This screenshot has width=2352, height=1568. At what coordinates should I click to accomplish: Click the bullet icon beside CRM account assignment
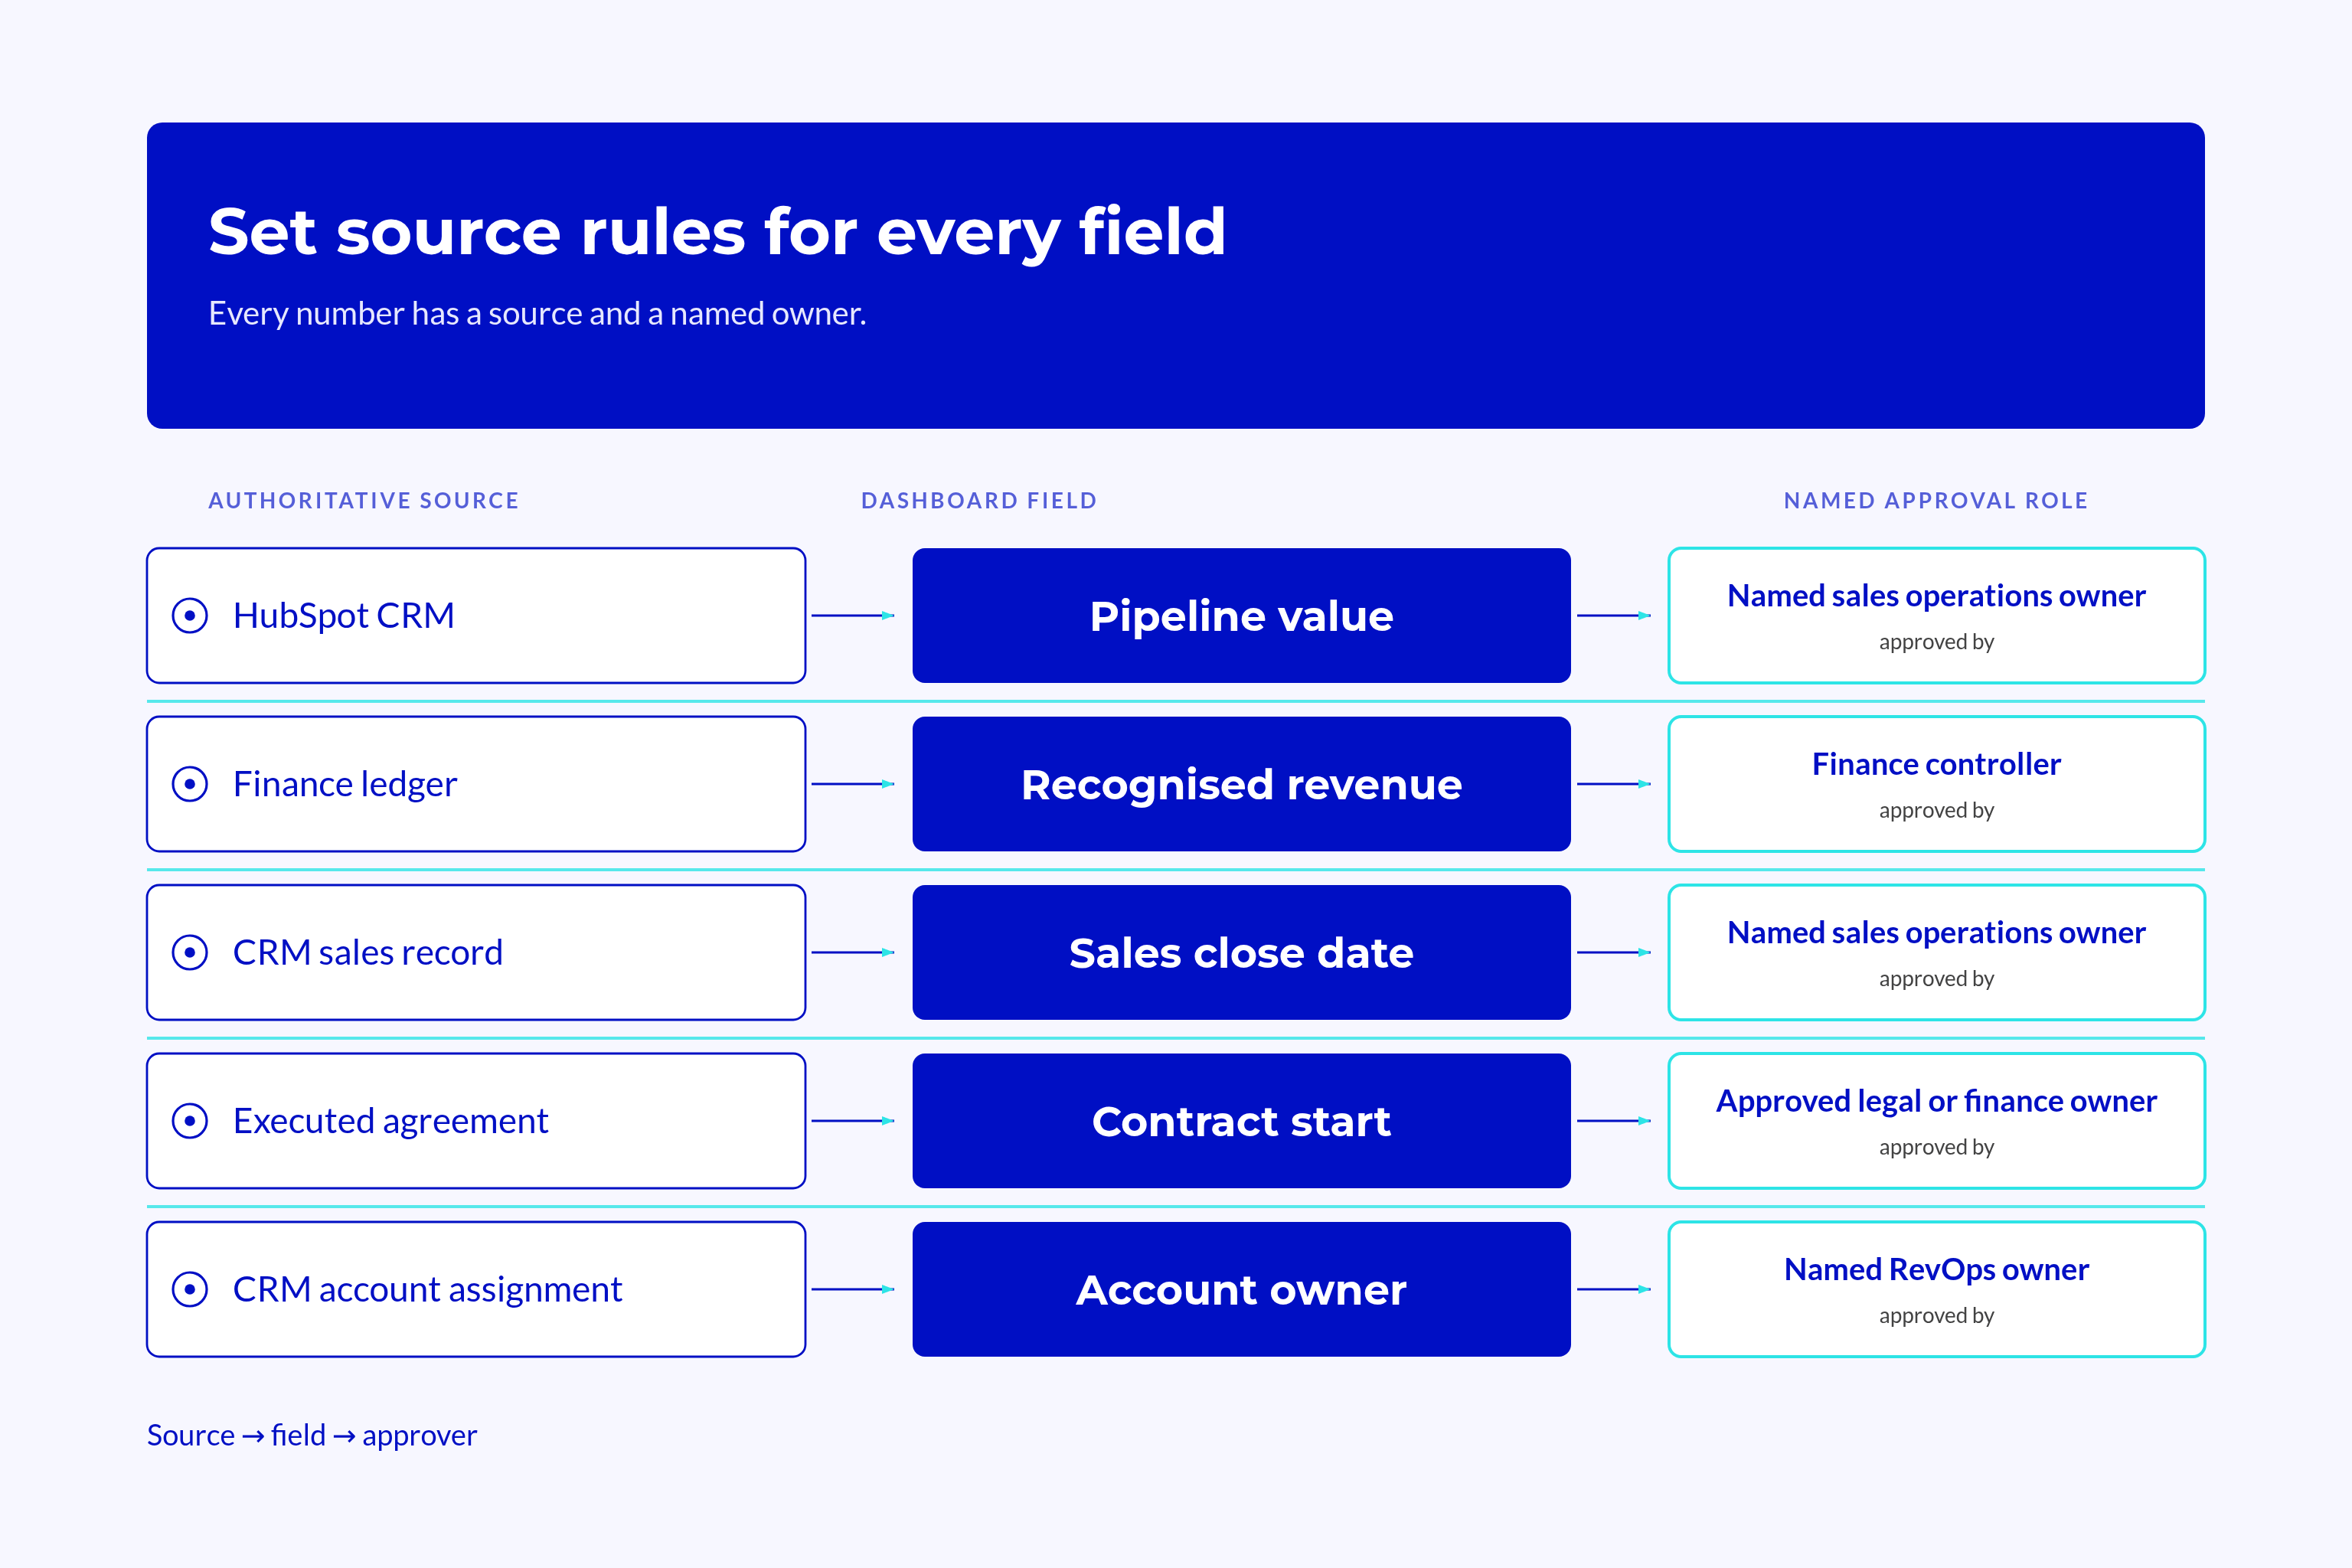pyautogui.click(x=190, y=1289)
